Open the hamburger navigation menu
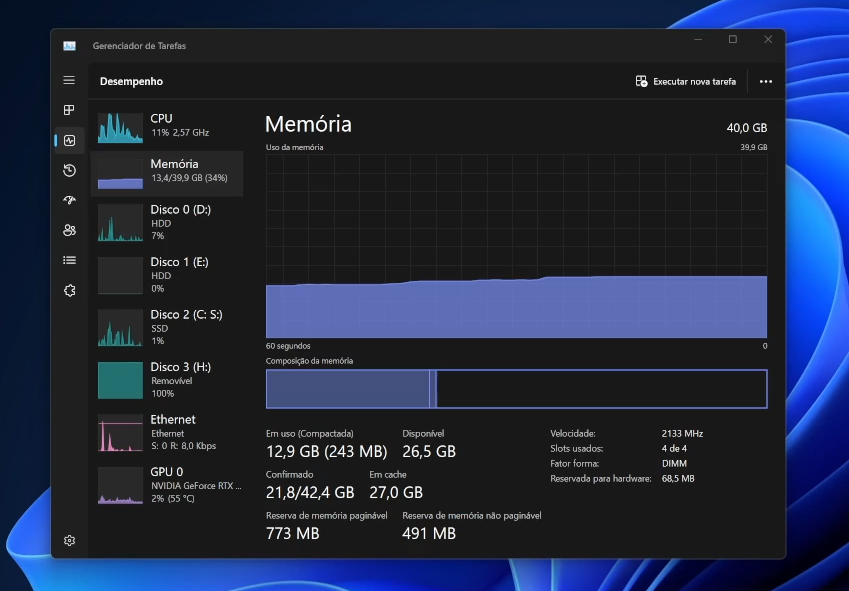This screenshot has width=849, height=591. 69,80
